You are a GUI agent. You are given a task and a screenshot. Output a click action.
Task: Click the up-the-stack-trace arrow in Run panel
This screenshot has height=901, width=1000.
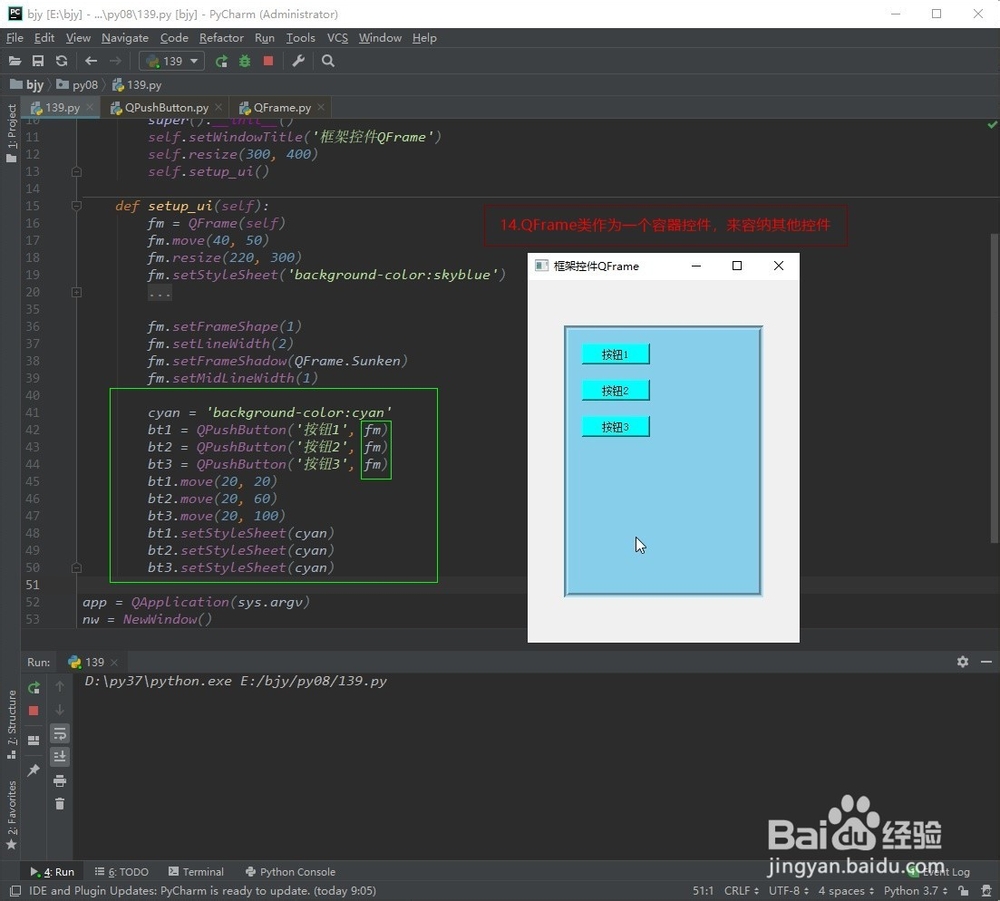59,686
